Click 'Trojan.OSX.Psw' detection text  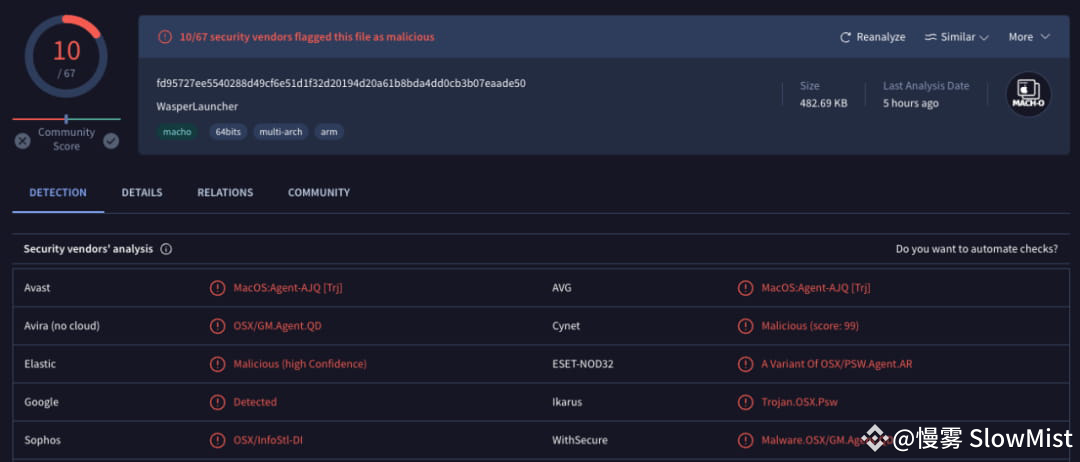800,401
